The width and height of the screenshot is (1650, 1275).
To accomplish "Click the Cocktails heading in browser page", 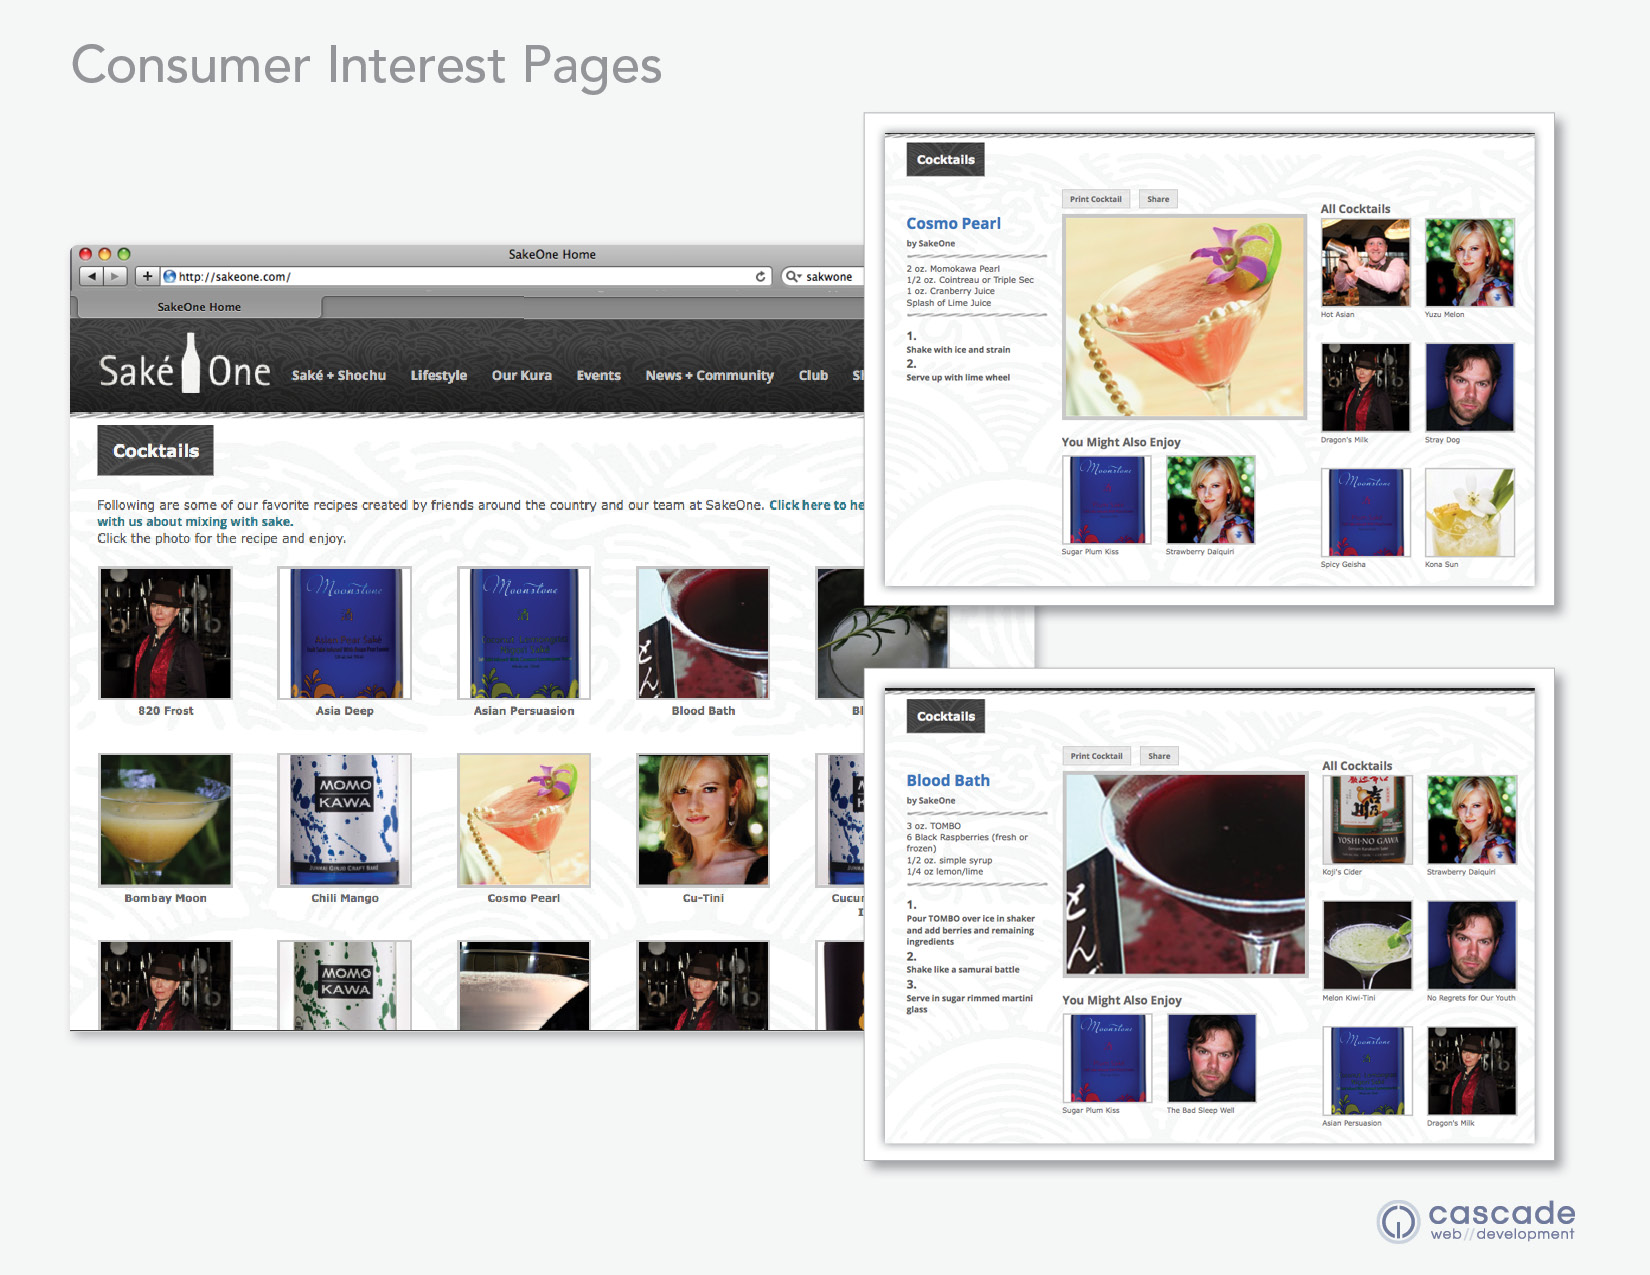I will pyautogui.click(x=155, y=451).
